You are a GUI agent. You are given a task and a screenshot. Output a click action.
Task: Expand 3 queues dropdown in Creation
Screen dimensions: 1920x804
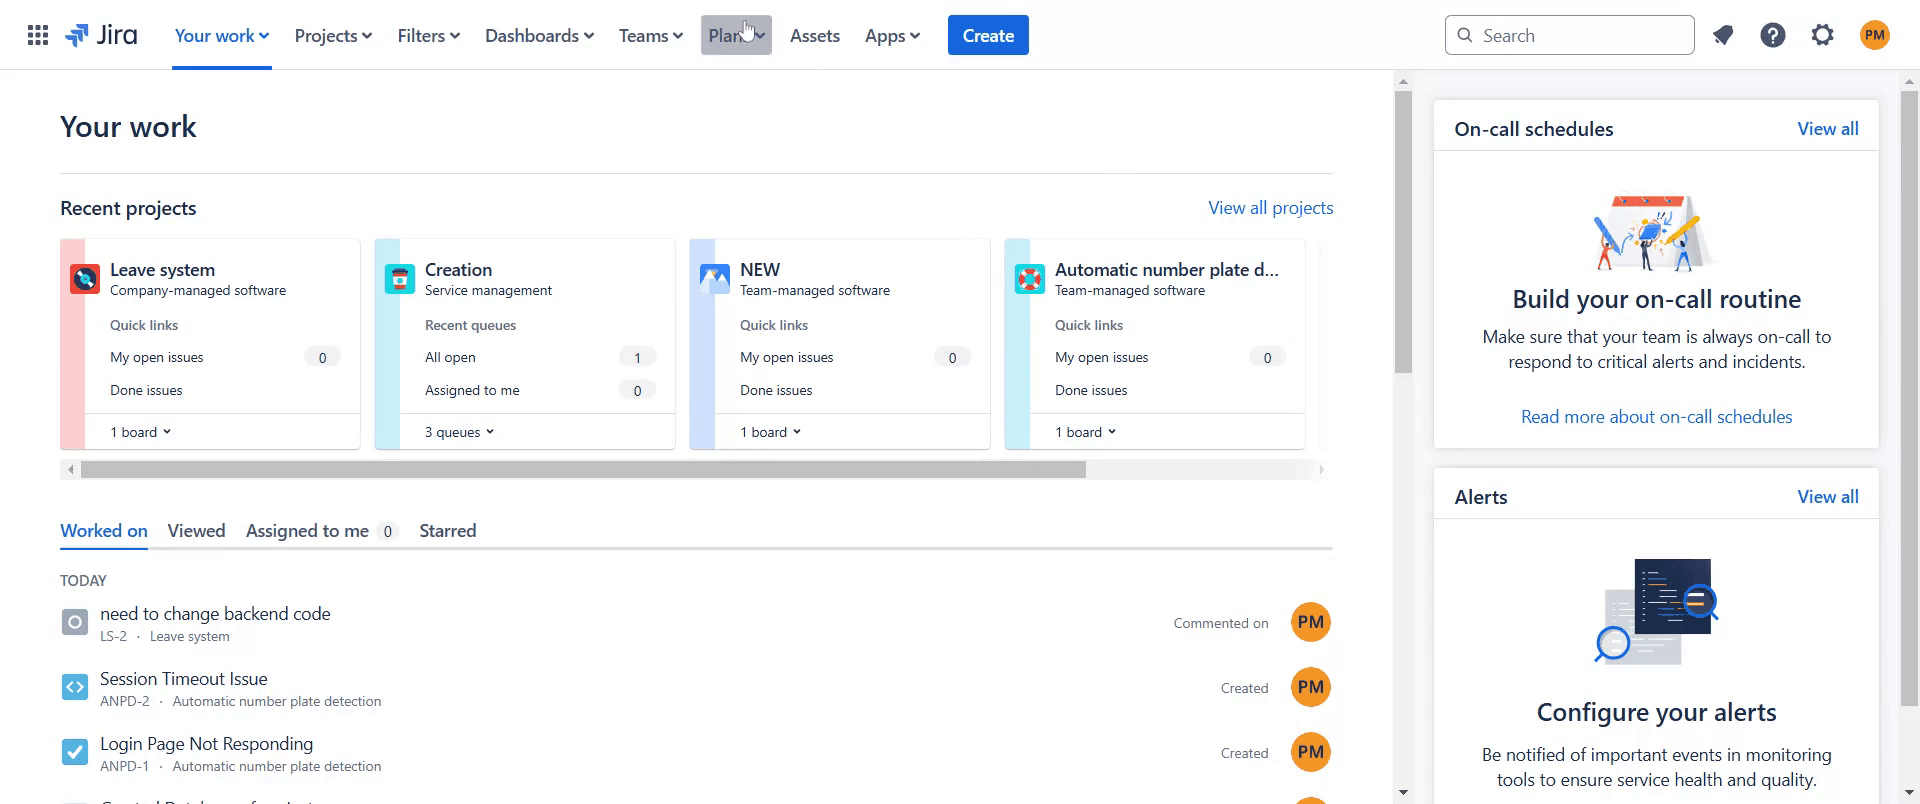(x=460, y=432)
